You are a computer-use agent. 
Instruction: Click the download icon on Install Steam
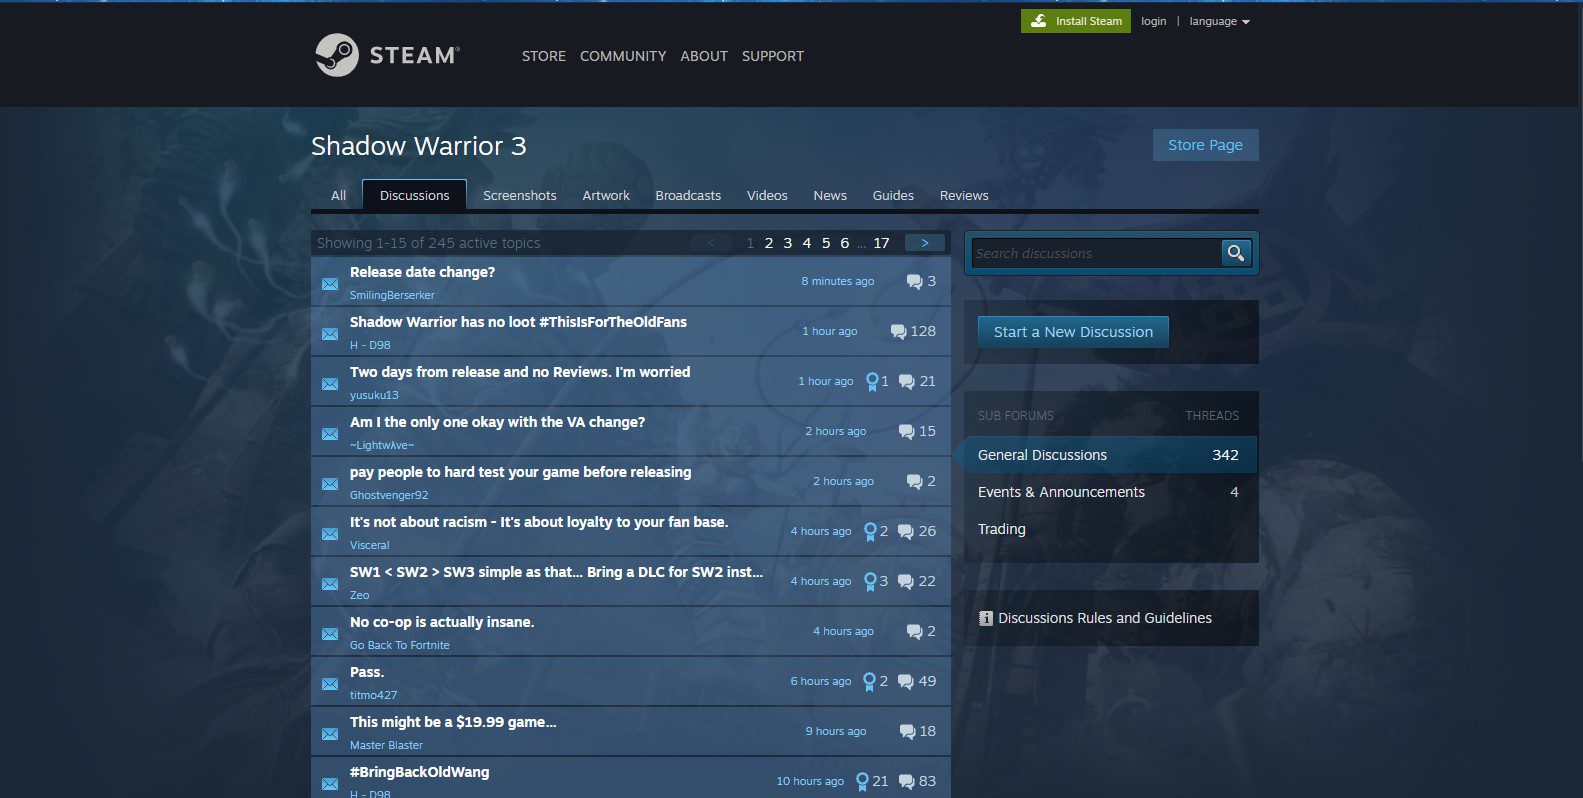coord(1038,20)
